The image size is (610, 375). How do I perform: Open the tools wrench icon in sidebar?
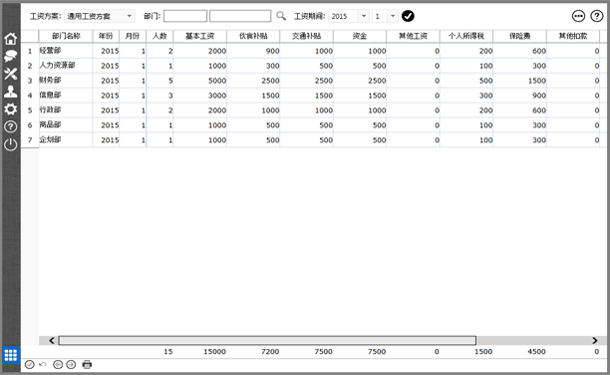click(x=11, y=74)
